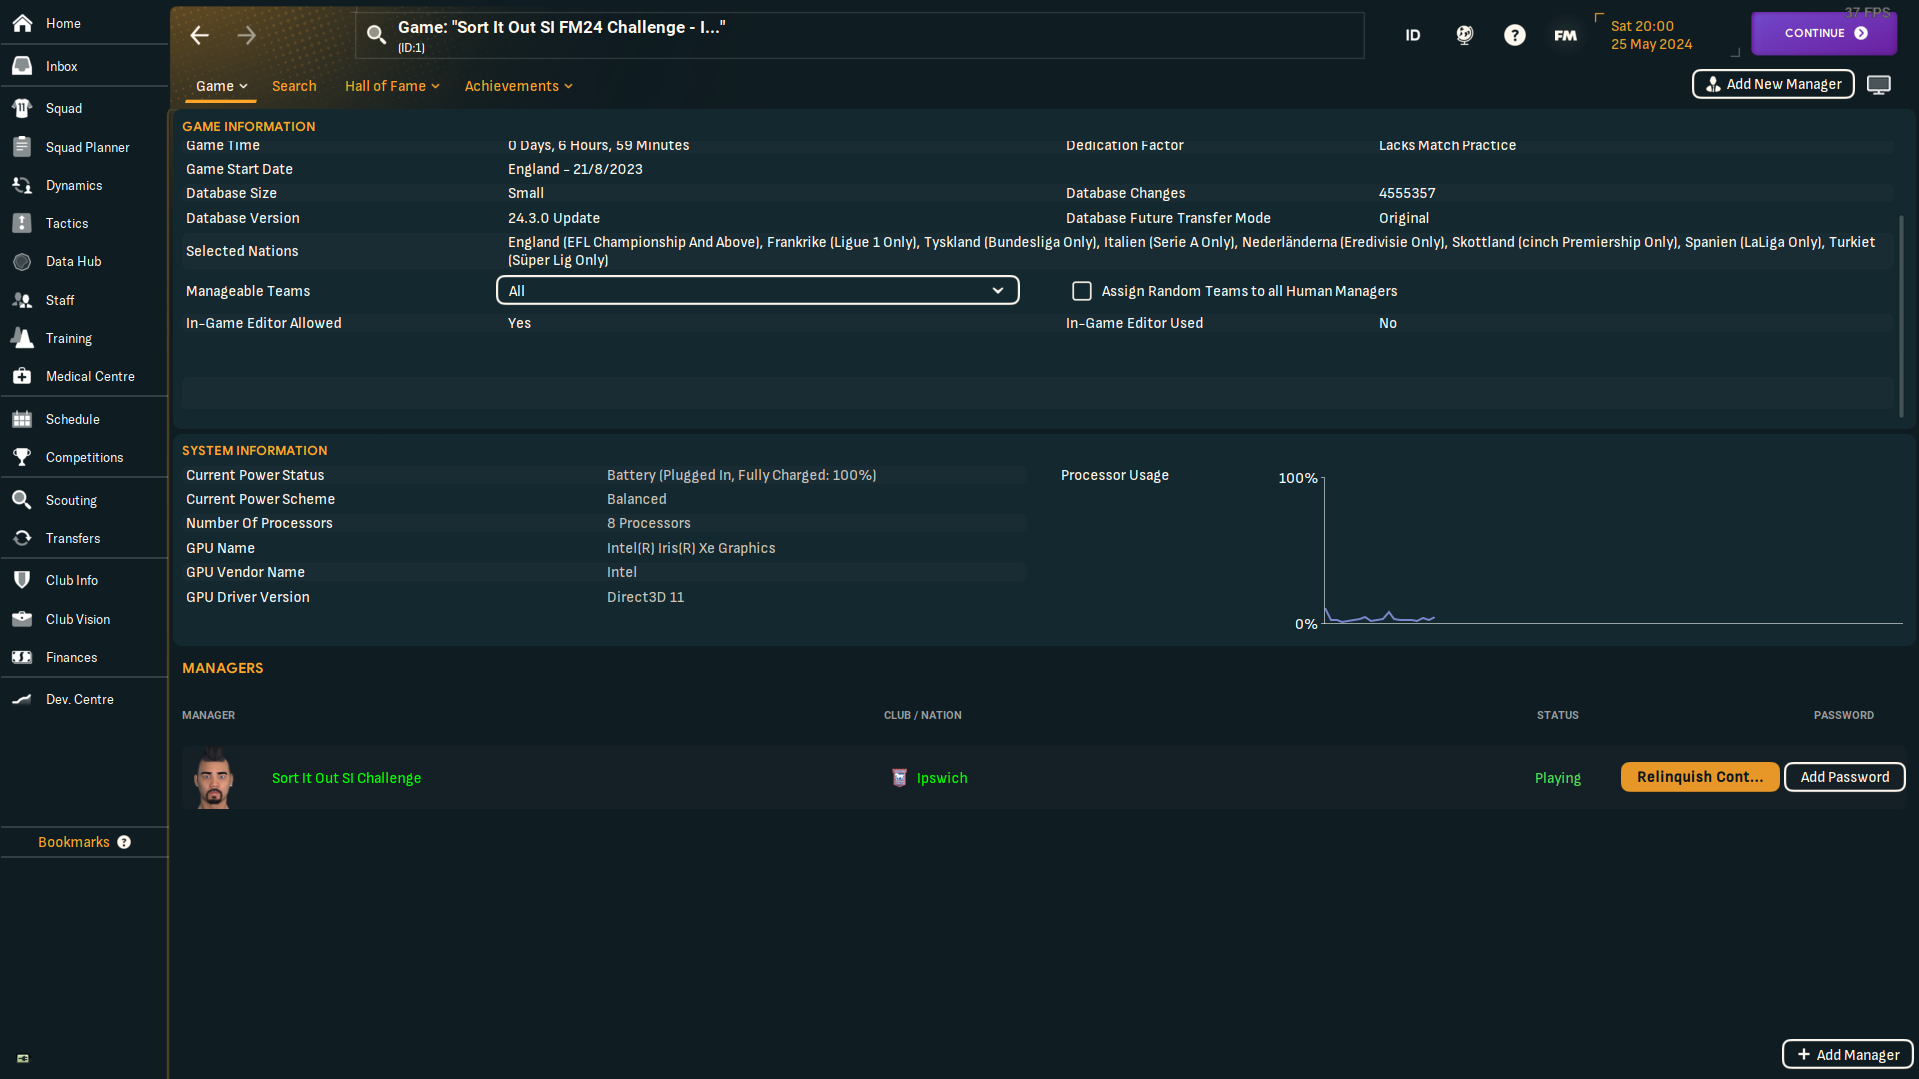The width and height of the screenshot is (1919, 1079).
Task: Click the Intel(R) Iris(R) Xe Graphics value
Action: tap(690, 548)
